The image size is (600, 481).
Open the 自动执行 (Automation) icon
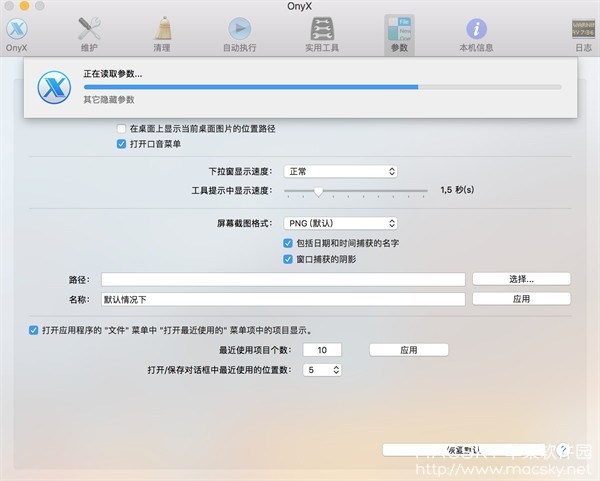(x=240, y=34)
